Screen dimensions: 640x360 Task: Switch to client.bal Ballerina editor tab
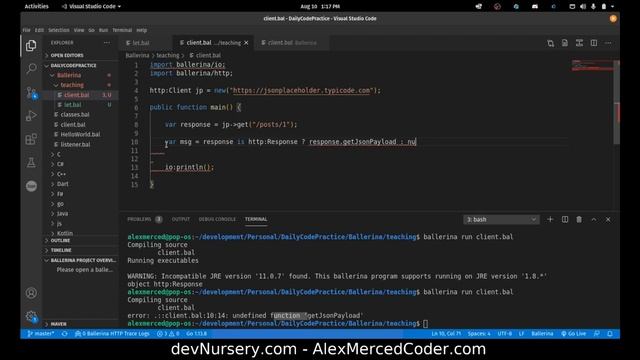(292, 43)
